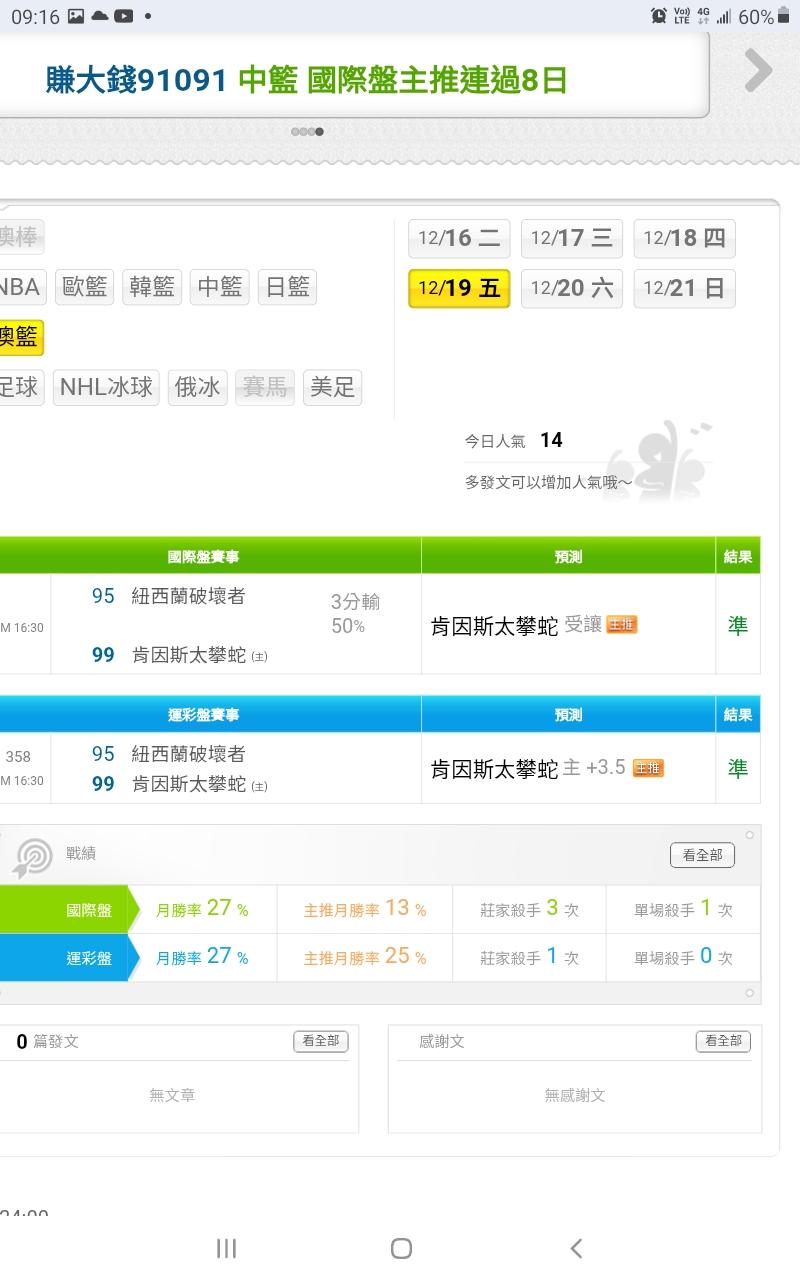Open the 賺大錢91091 banner headline link

pos(306,80)
